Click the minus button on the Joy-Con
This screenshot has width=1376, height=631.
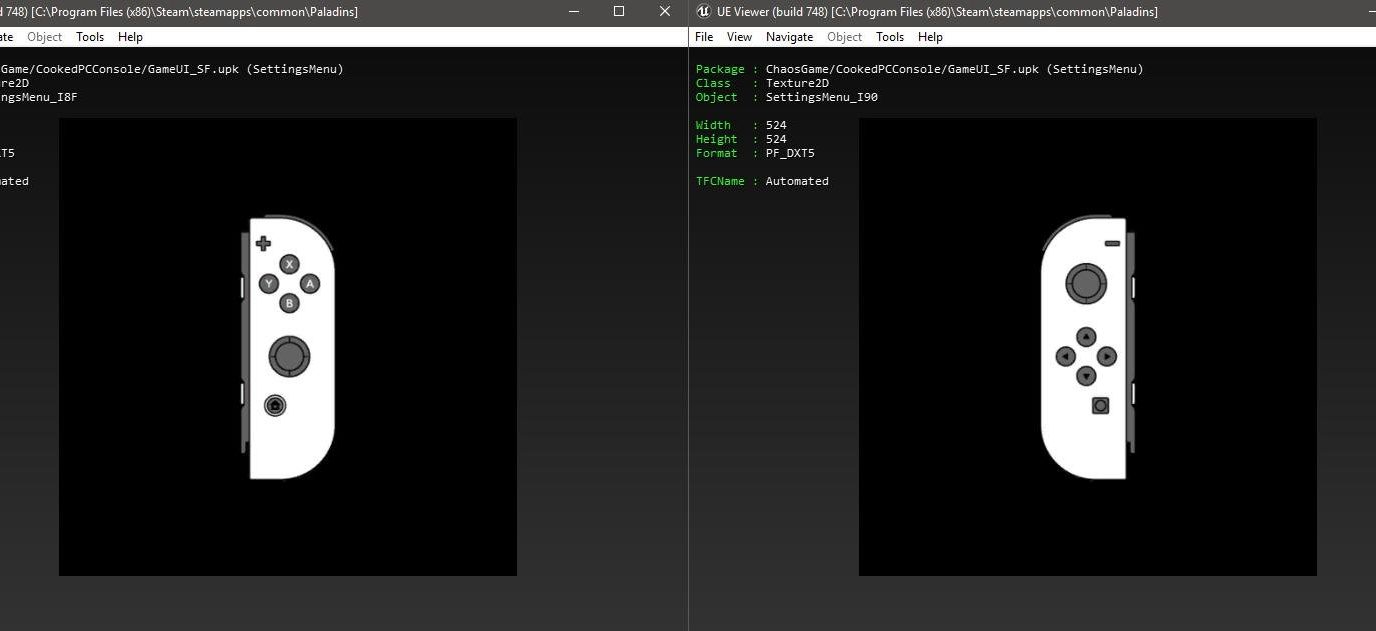coord(1112,244)
